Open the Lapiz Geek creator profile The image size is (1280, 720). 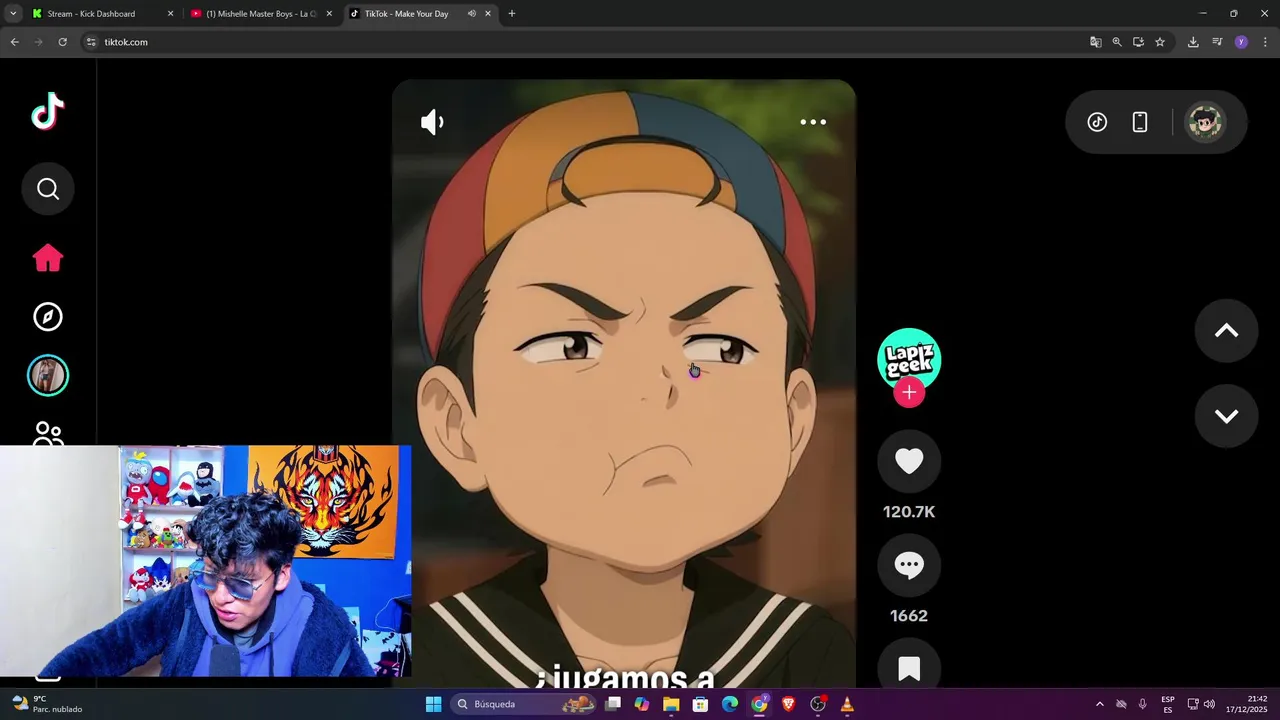click(909, 358)
